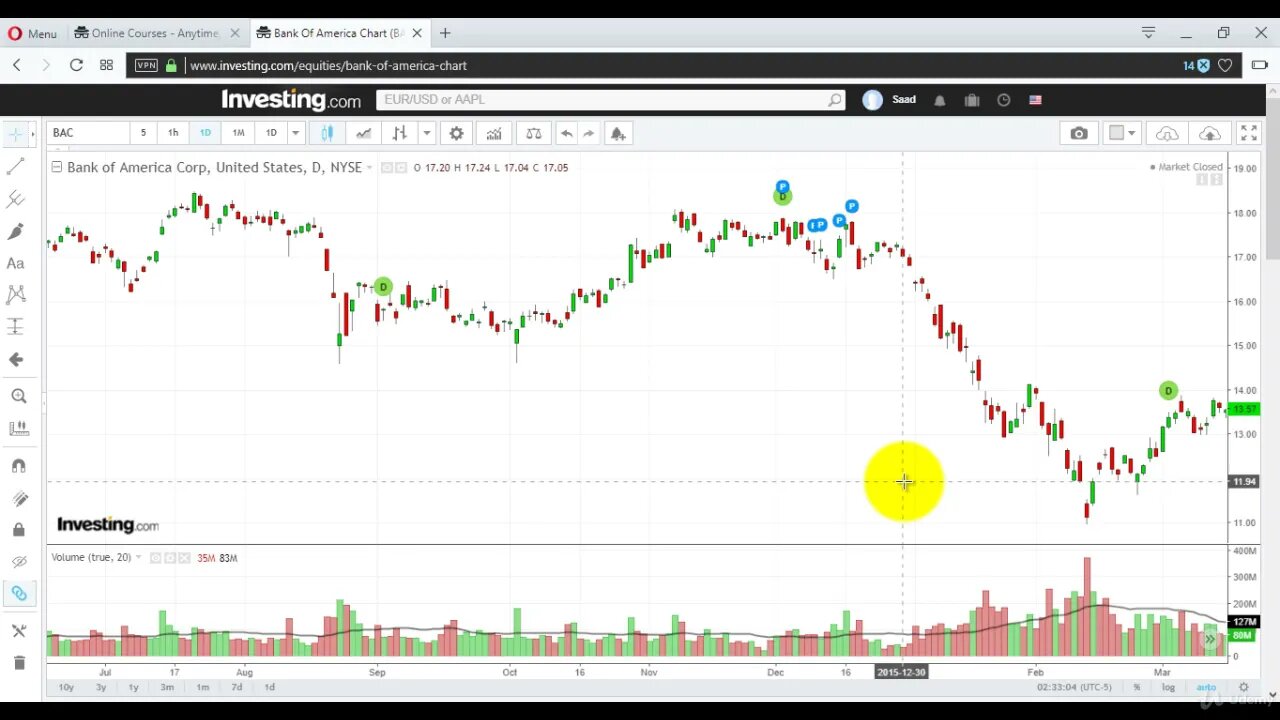Set the interval to 1M
Image resolution: width=1280 pixels, height=720 pixels.
pyautogui.click(x=238, y=133)
